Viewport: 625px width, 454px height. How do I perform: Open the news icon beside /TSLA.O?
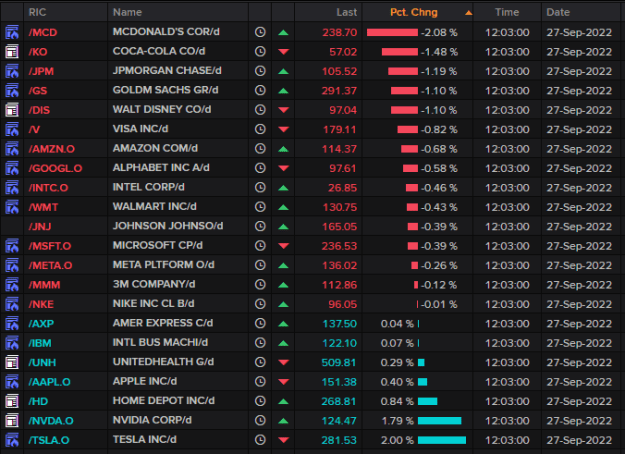click(12, 440)
